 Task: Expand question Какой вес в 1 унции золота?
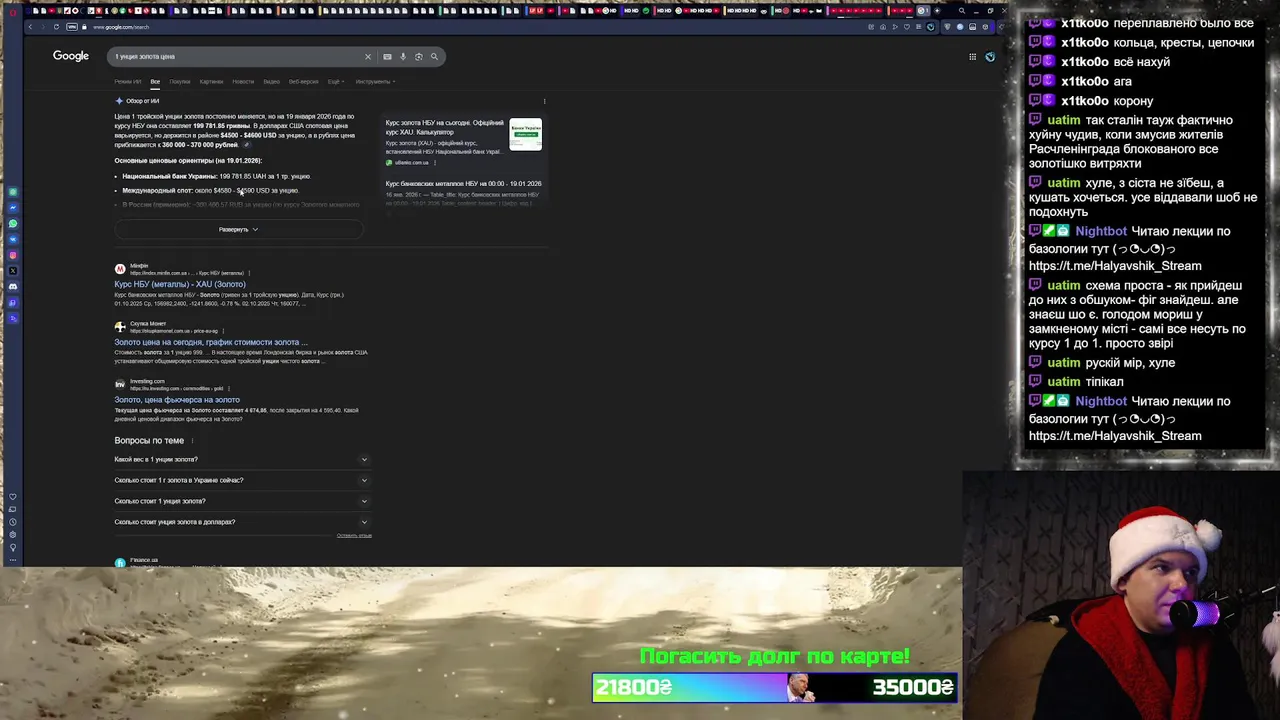241,459
